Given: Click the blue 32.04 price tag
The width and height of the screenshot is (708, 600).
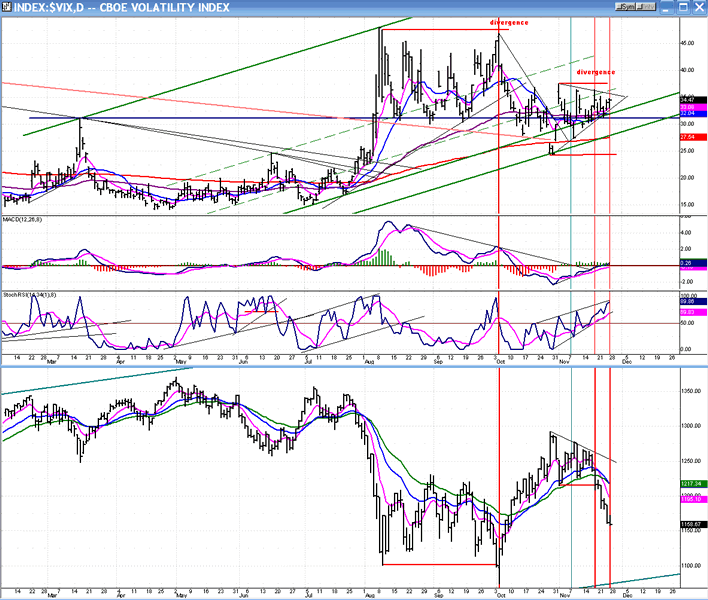Looking at the screenshot, I should pyautogui.click(x=687, y=114).
